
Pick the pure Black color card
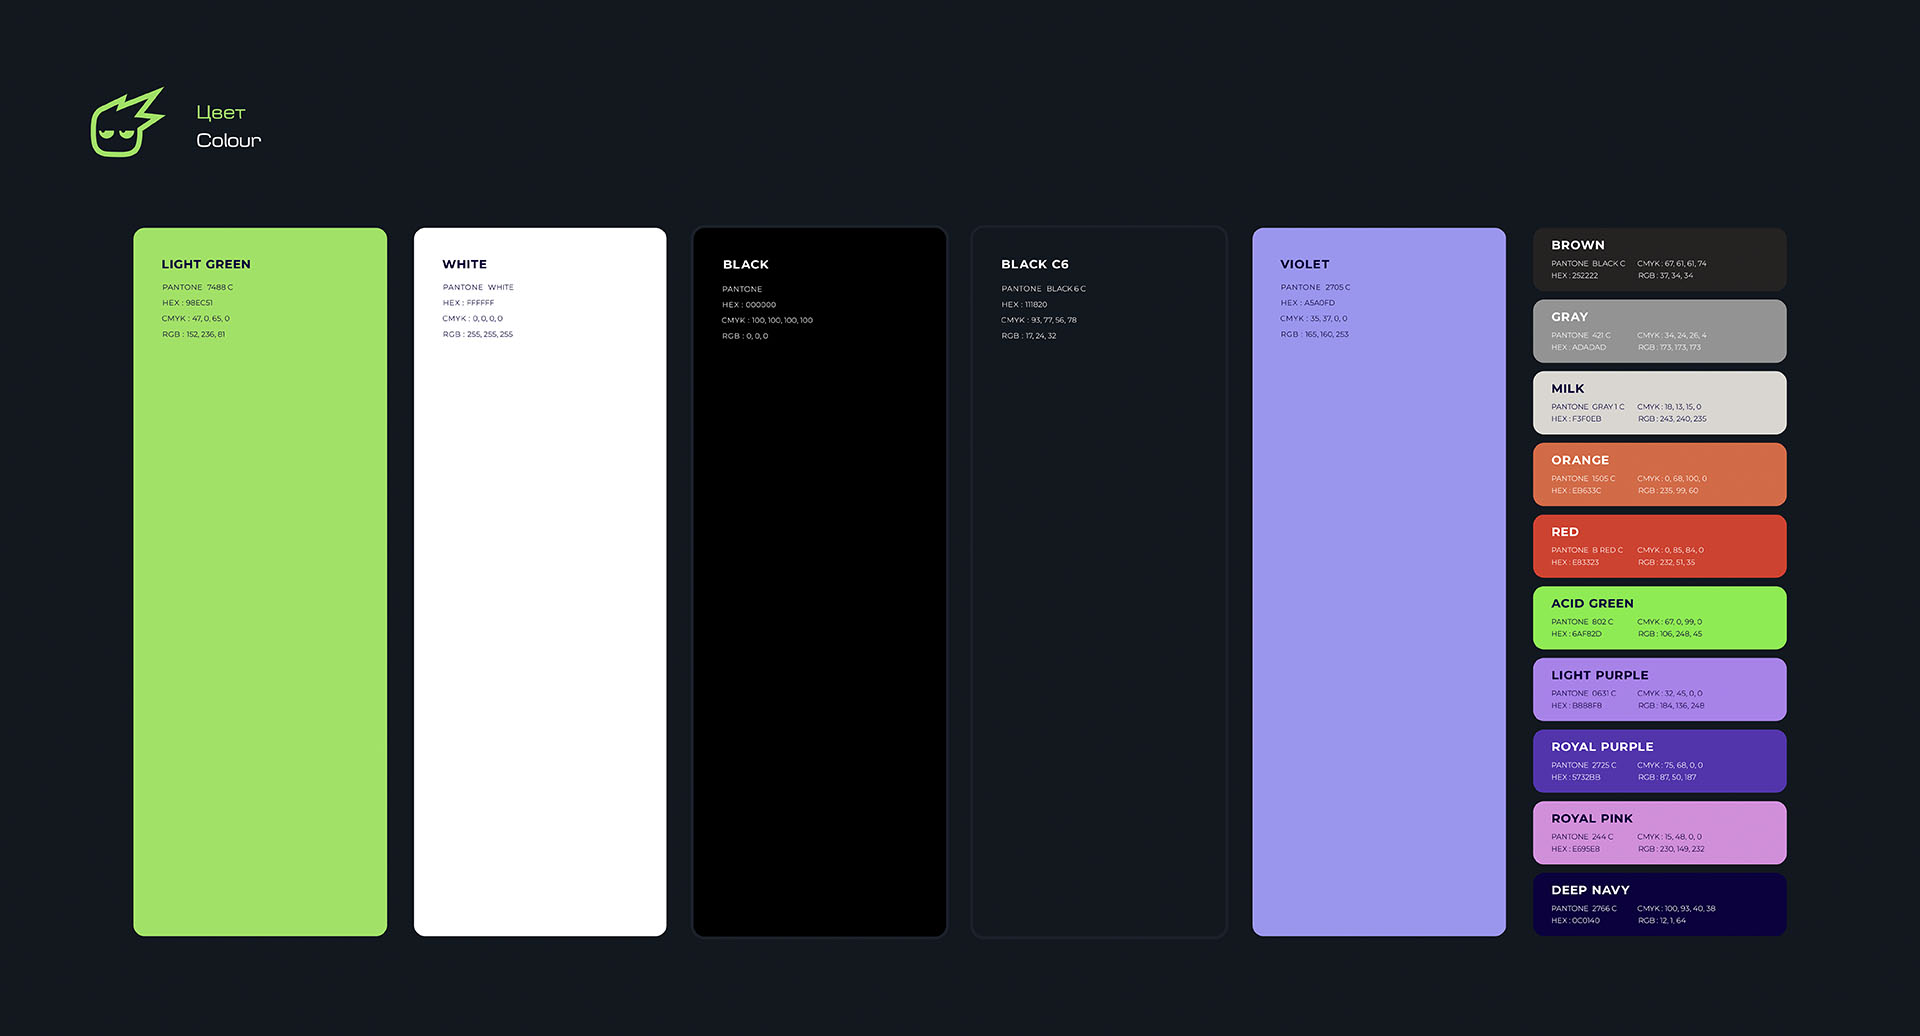[820, 582]
